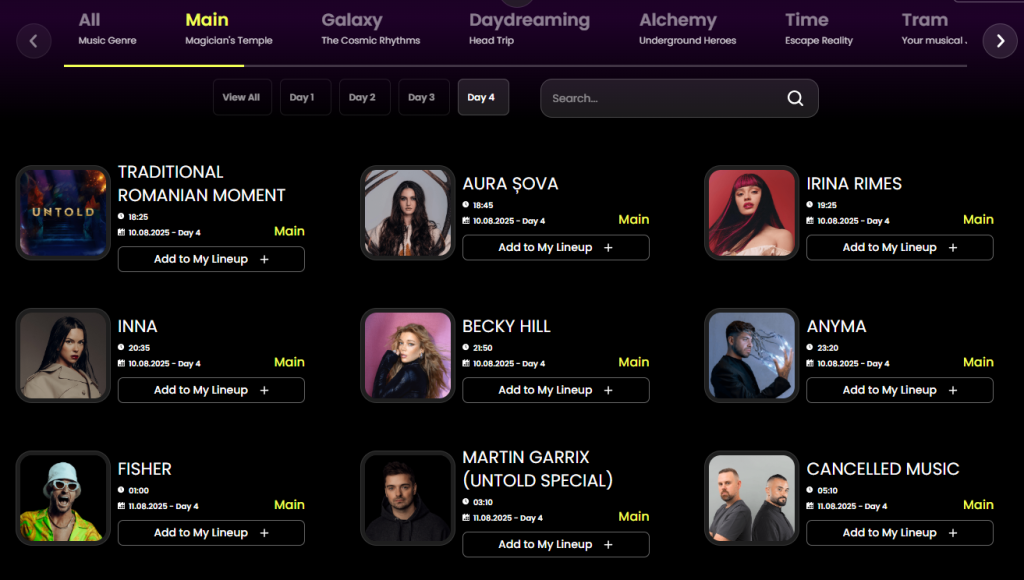
Task: Click the TRADITIONAL ROMANIAN MOMENT title
Action: (x=201, y=184)
